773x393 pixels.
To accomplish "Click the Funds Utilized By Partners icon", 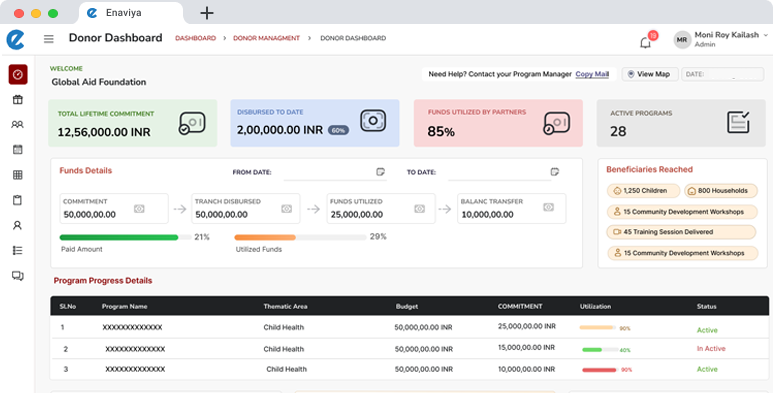I will pyautogui.click(x=557, y=123).
